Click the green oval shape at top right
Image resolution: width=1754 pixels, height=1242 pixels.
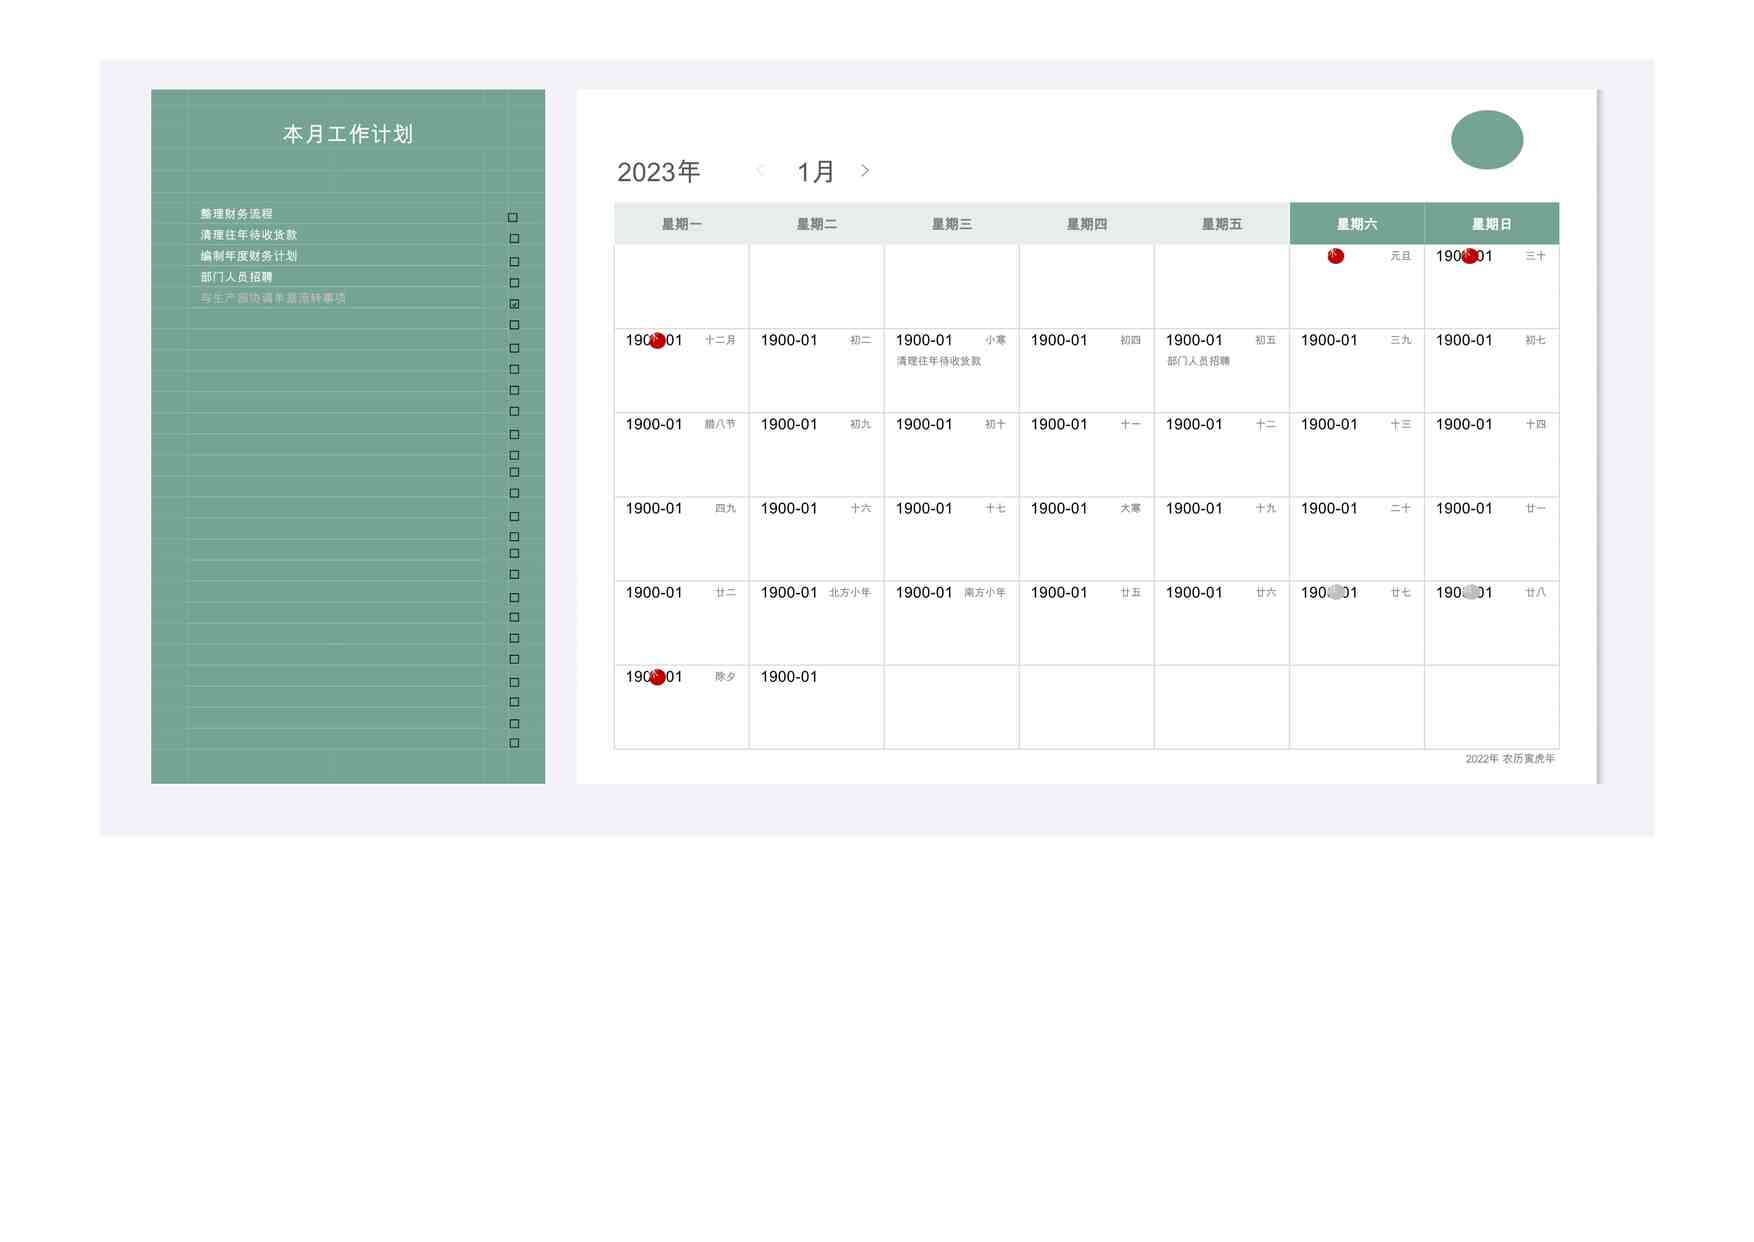click(1487, 140)
